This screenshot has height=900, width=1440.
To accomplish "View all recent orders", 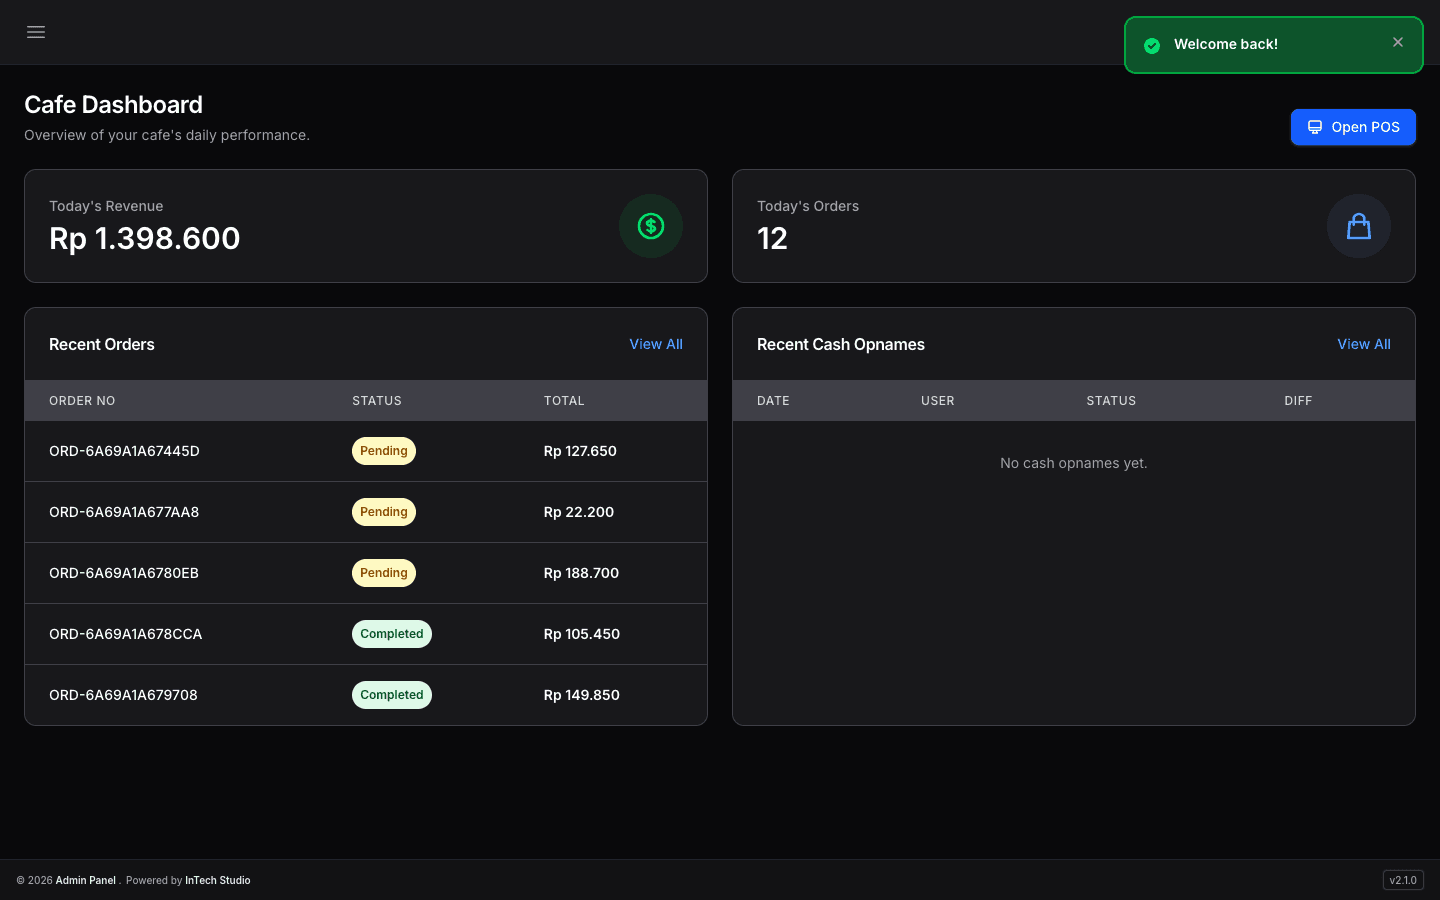I will click(x=656, y=344).
